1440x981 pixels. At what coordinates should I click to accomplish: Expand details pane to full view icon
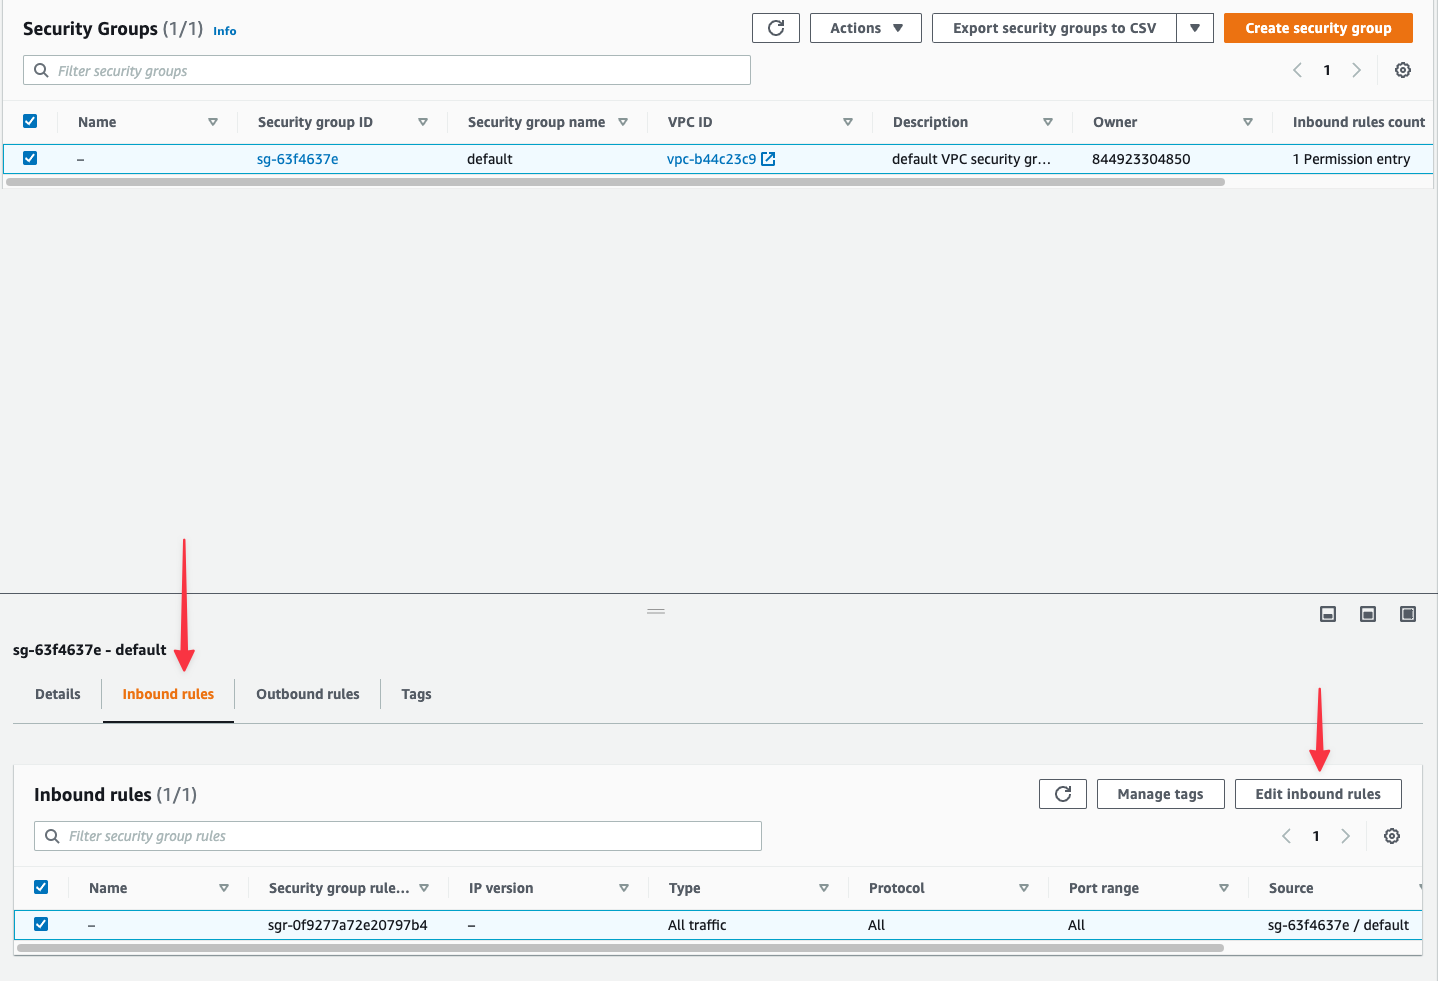1407,613
